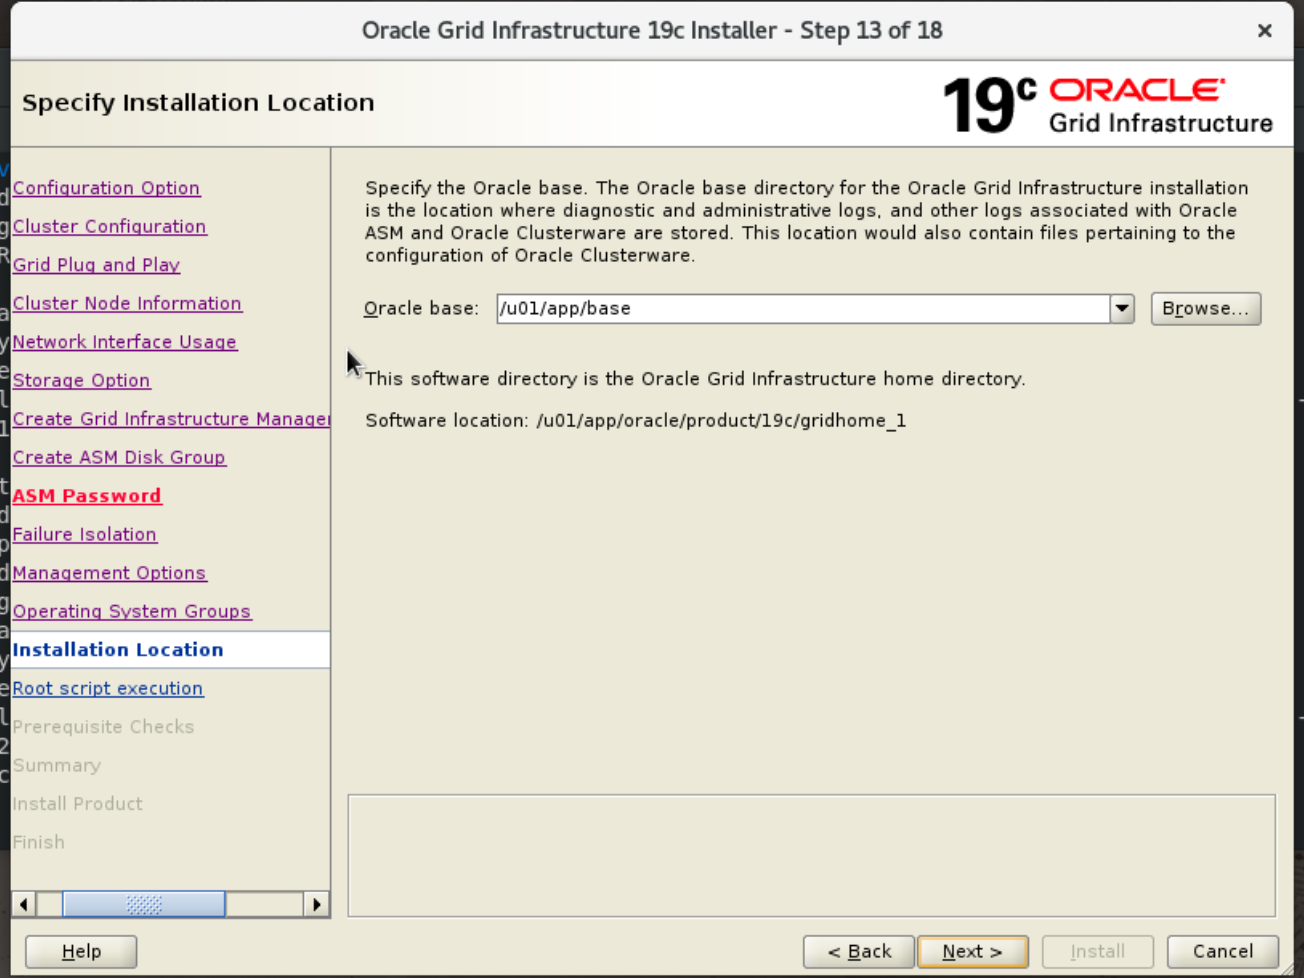Cancel the installer

1222,951
